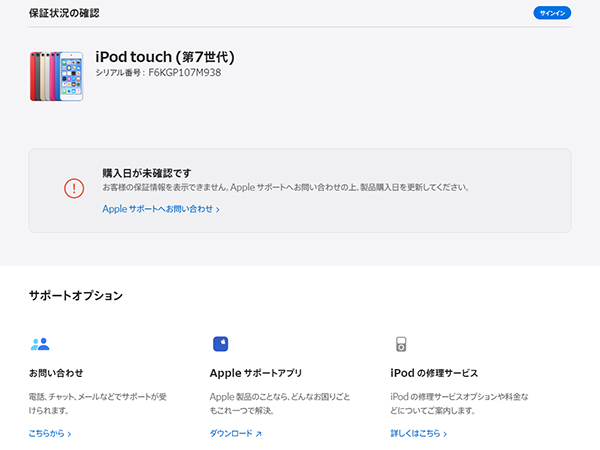Click the iPod repair service icon

point(401,344)
